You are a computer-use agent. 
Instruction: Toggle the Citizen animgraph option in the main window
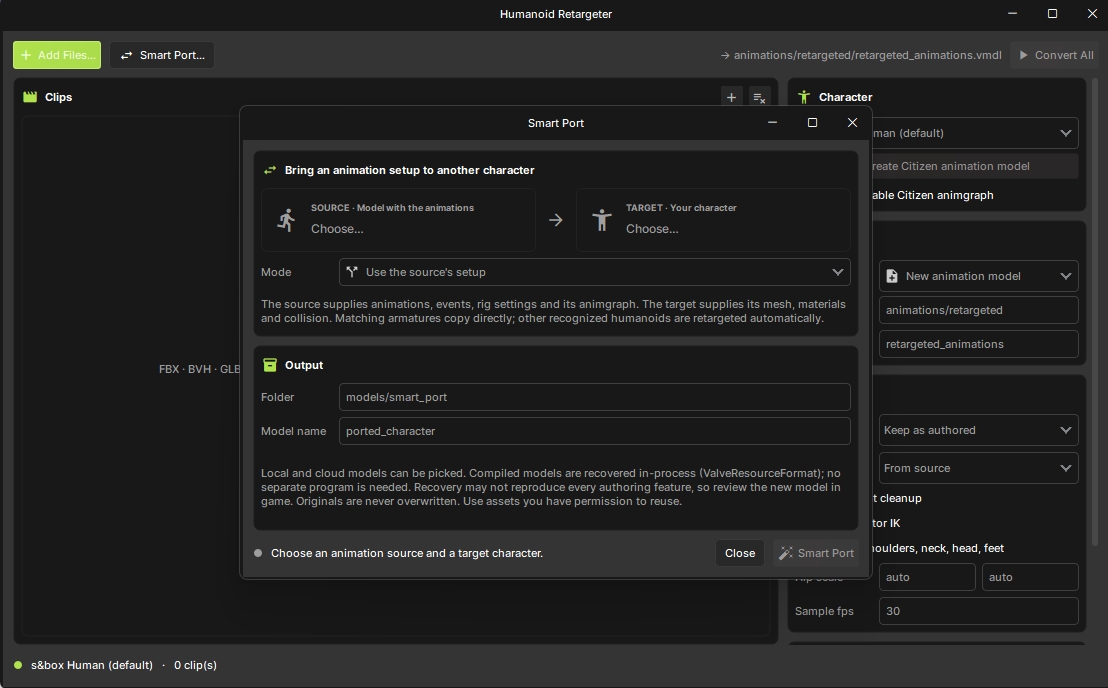click(933, 195)
